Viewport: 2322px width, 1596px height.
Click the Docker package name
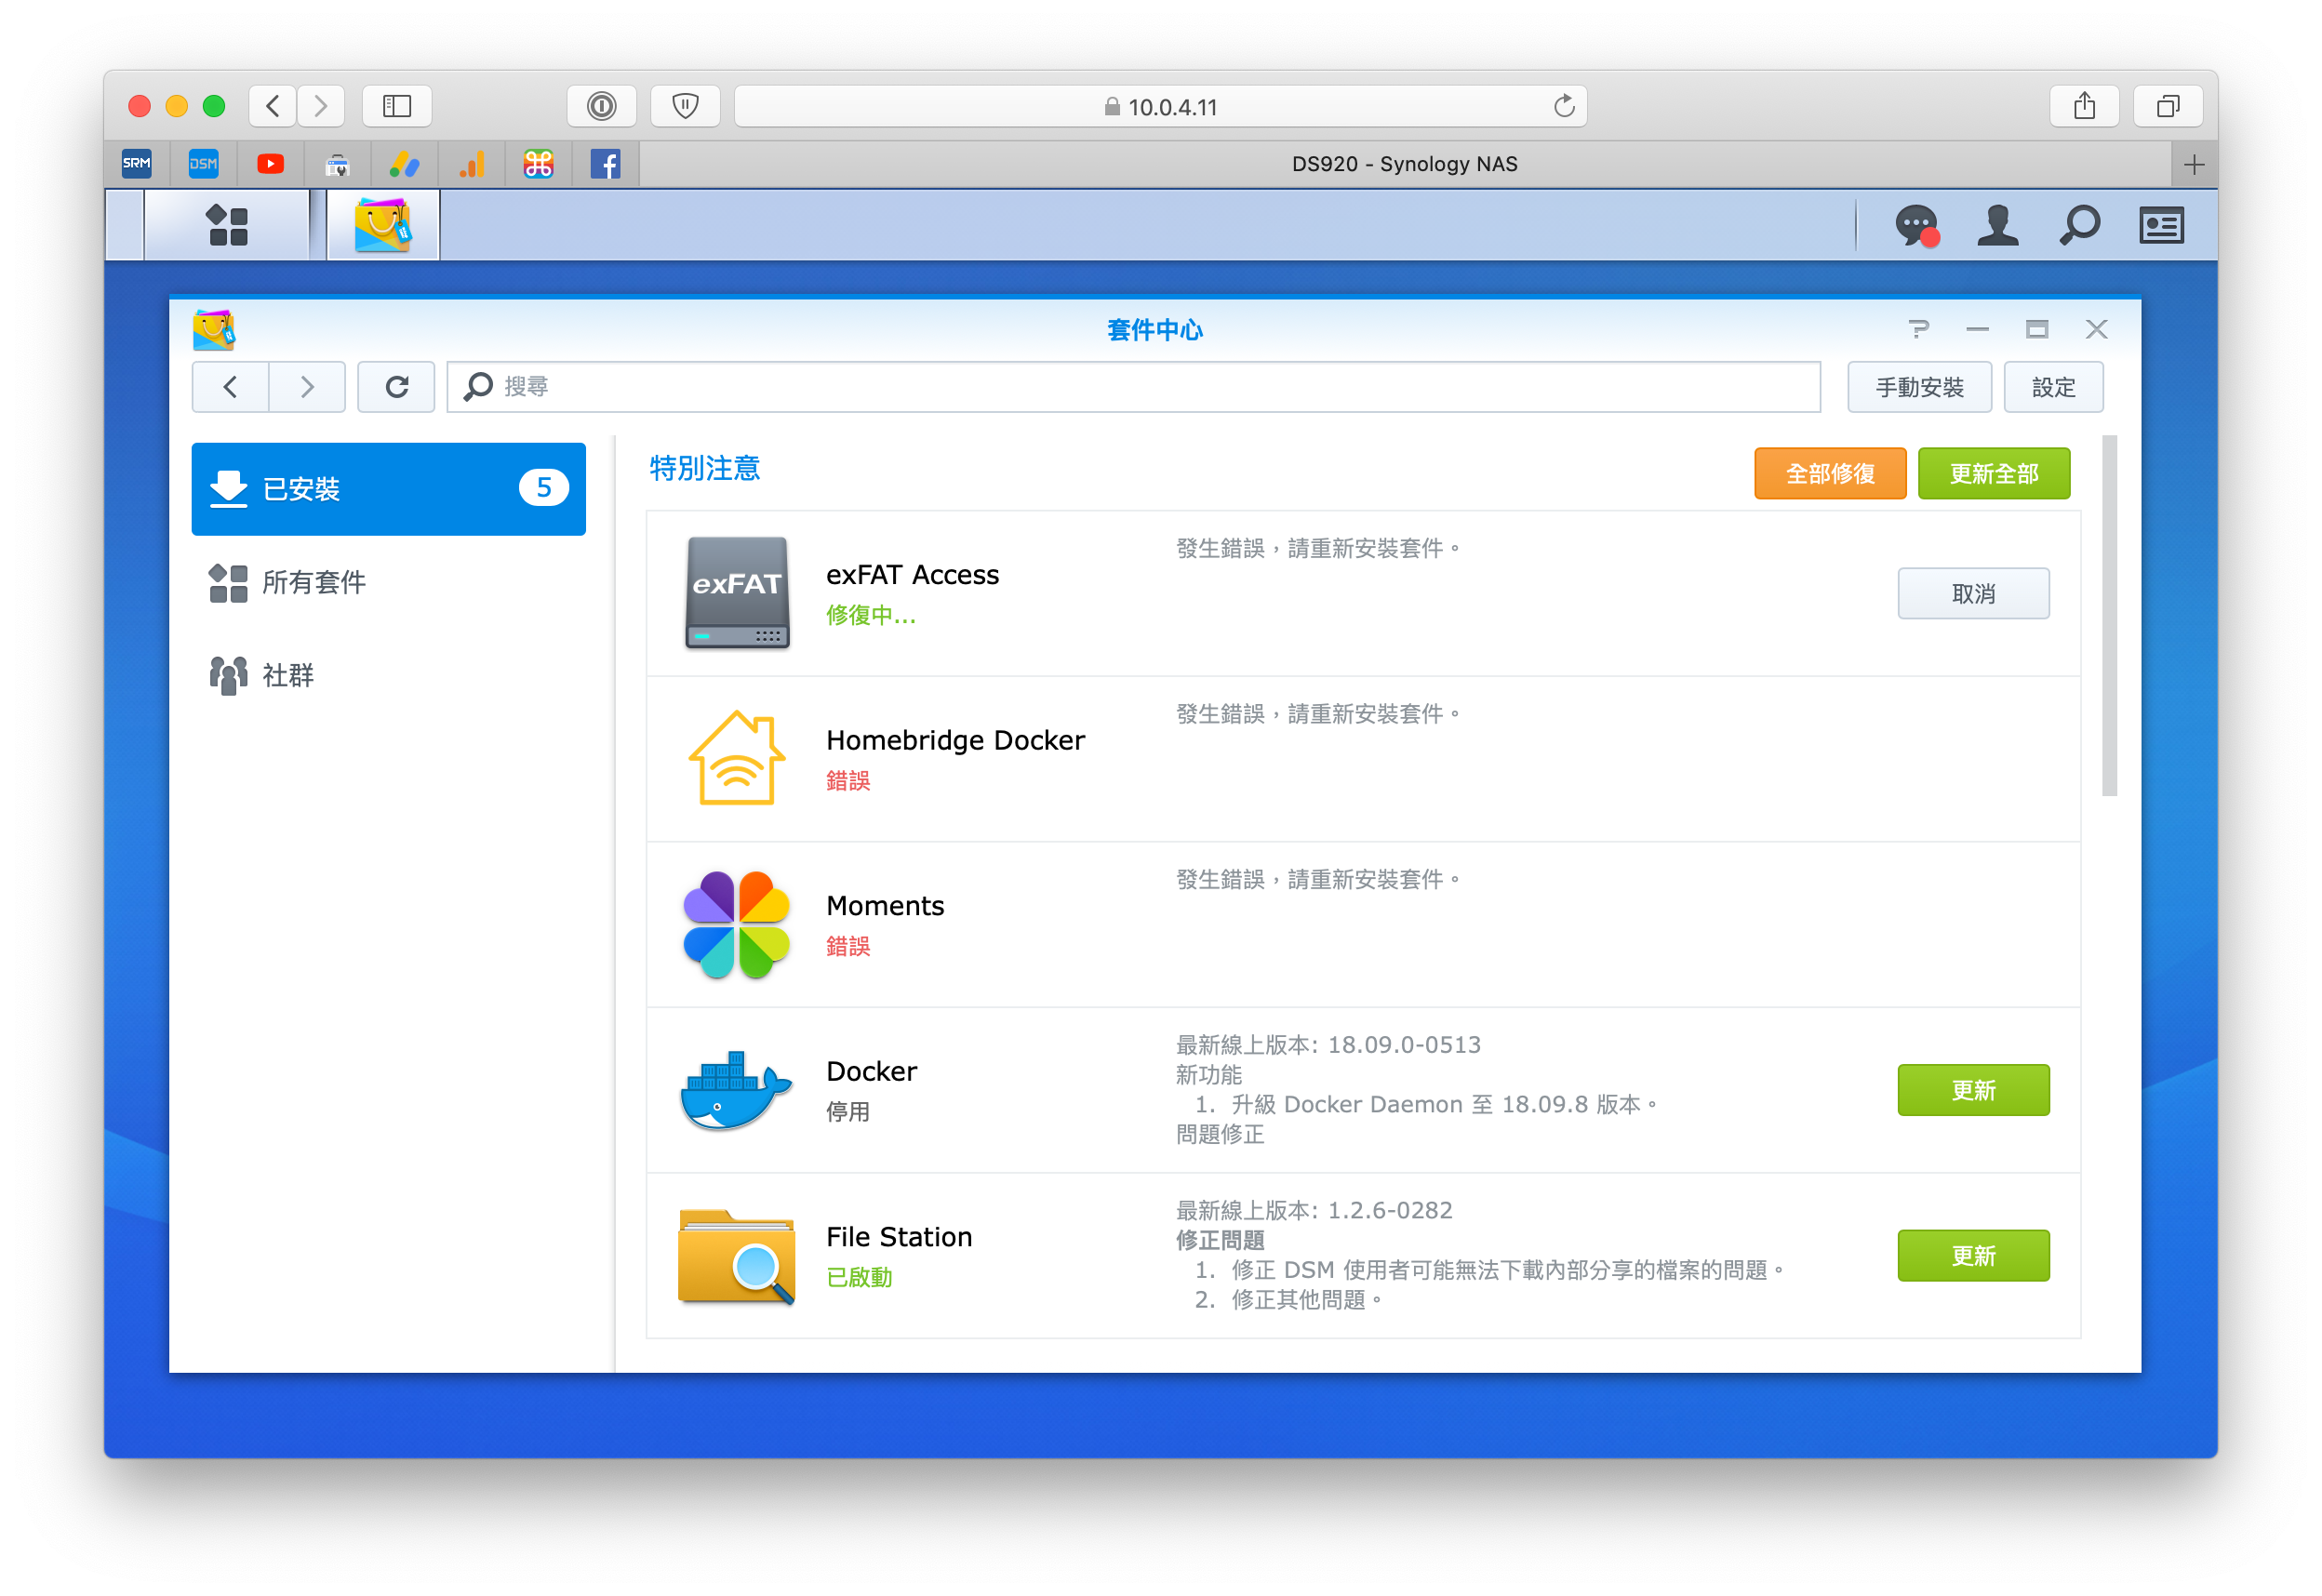(871, 1071)
